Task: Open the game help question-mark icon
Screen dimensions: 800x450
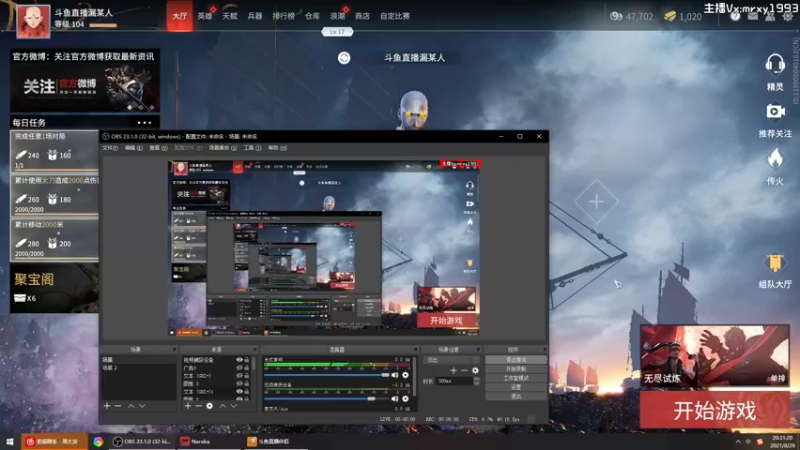Action: pyautogui.click(x=735, y=16)
